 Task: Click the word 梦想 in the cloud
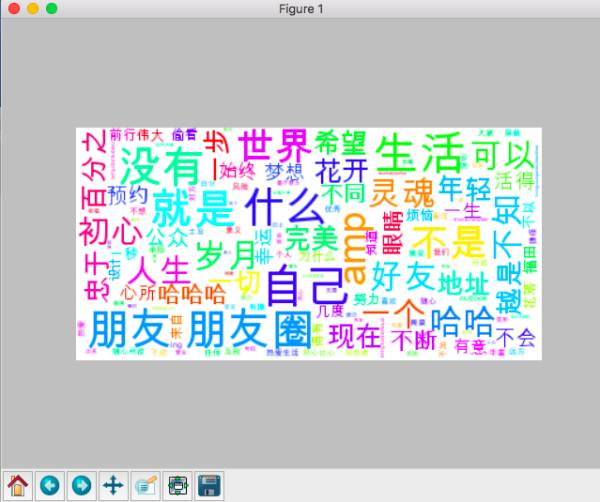284,172
